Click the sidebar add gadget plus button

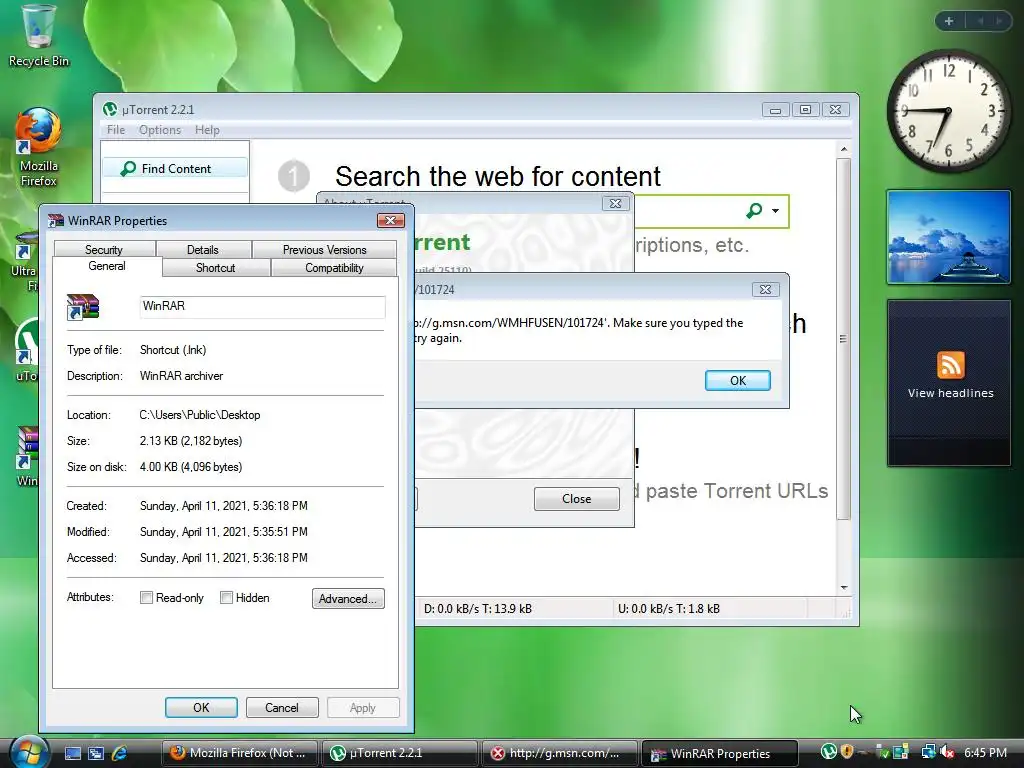pyautogui.click(x=949, y=21)
